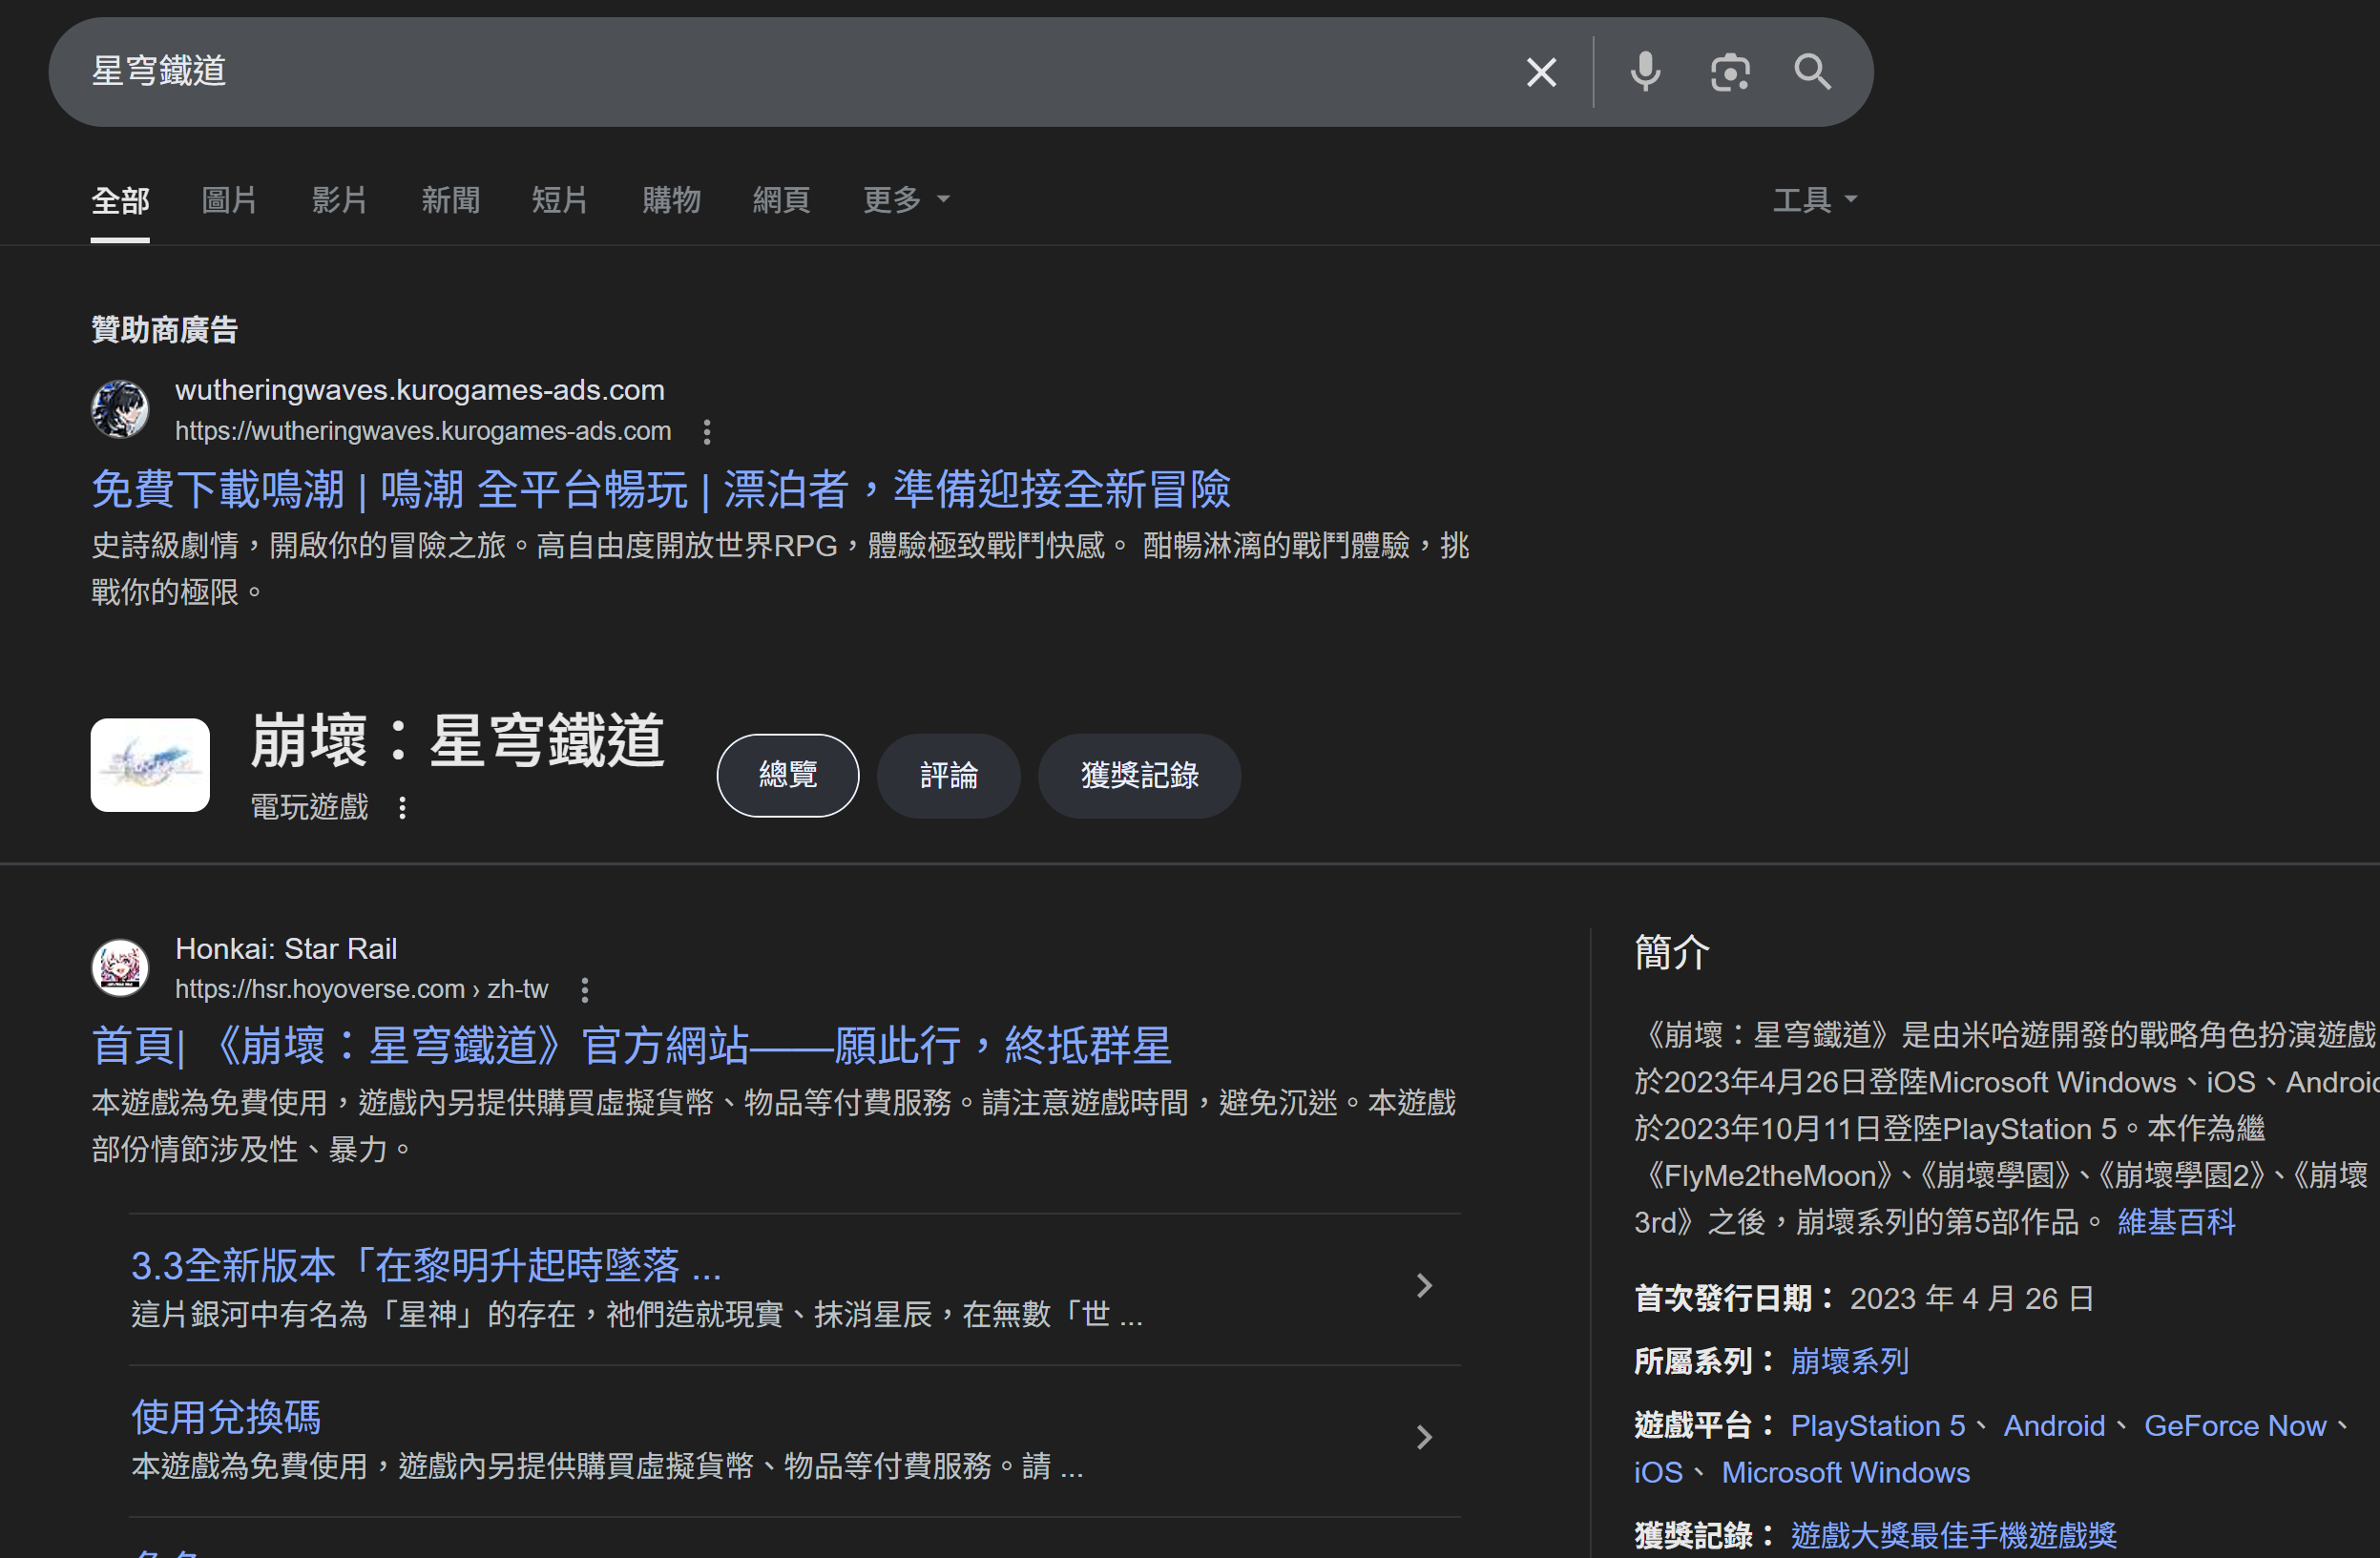Open the Microsoft Windows platform link
Viewport: 2380px width, 1558px height.
point(1845,1473)
